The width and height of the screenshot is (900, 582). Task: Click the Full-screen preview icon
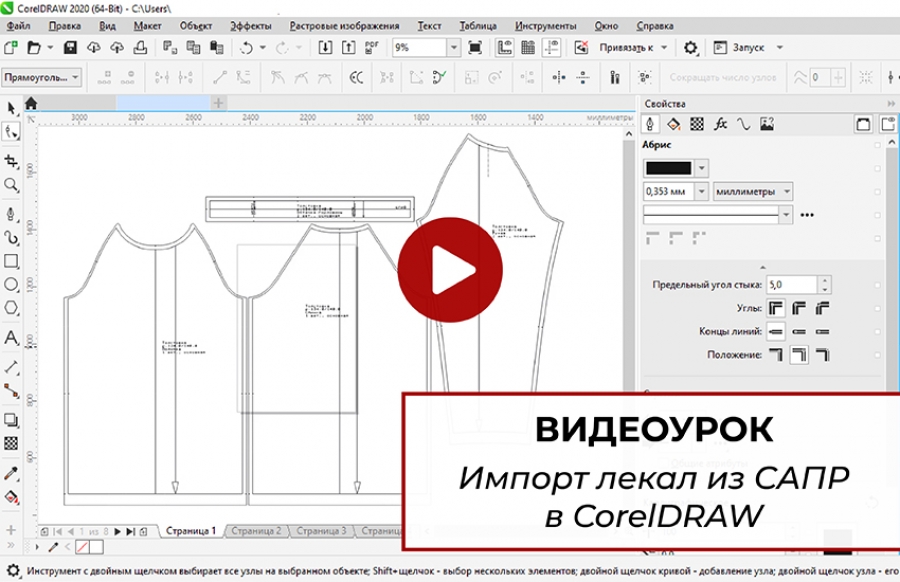[475, 48]
